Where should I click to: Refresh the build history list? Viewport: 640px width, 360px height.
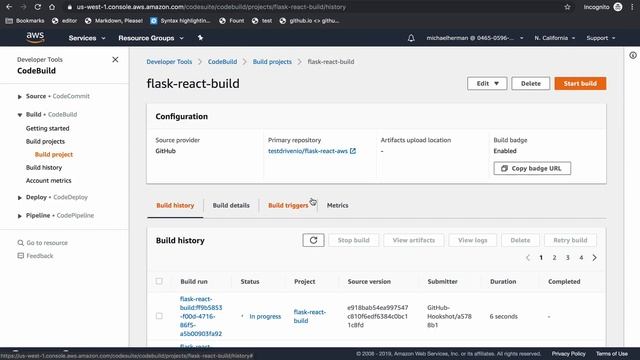point(313,240)
